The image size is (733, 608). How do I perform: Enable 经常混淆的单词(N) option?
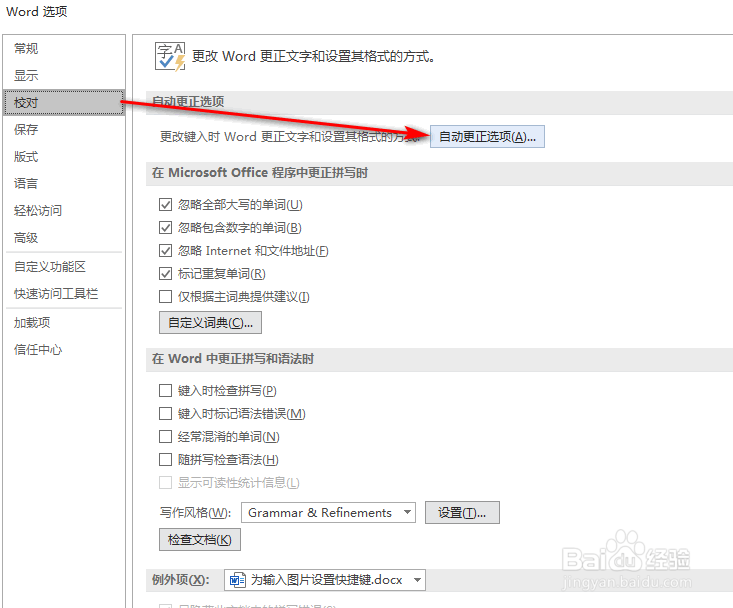(x=165, y=436)
